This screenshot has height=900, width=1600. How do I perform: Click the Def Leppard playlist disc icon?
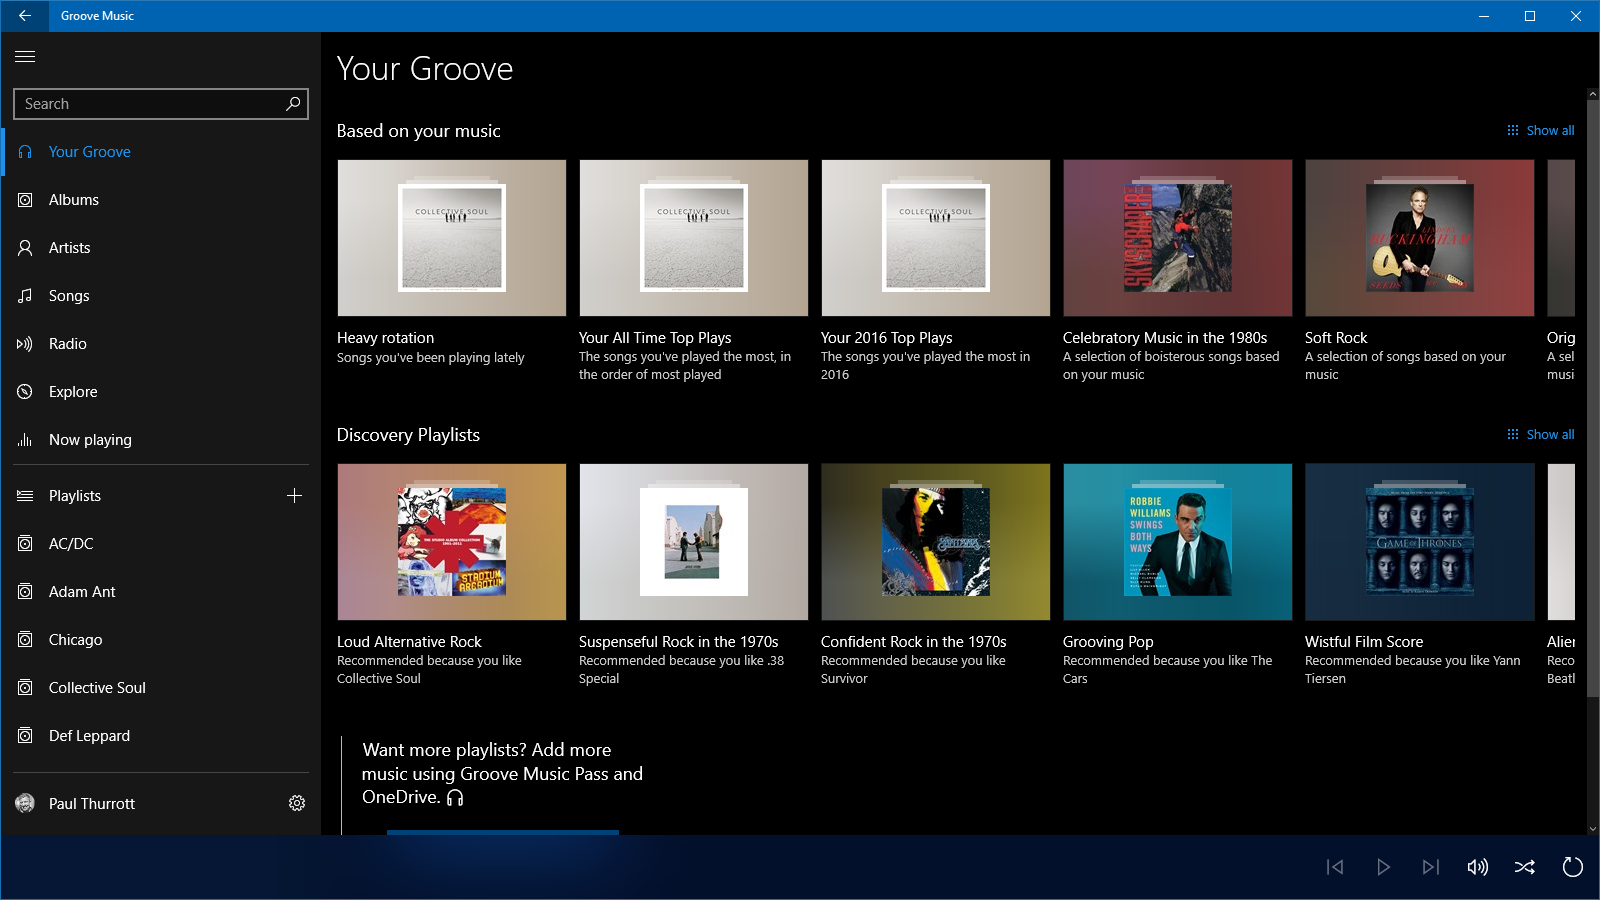click(x=25, y=736)
